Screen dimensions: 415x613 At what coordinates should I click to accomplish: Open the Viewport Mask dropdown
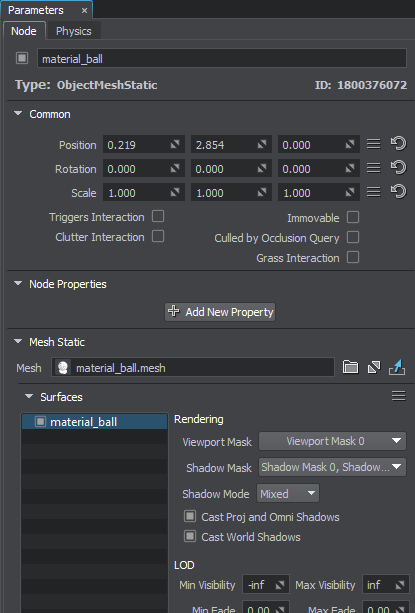(332, 441)
